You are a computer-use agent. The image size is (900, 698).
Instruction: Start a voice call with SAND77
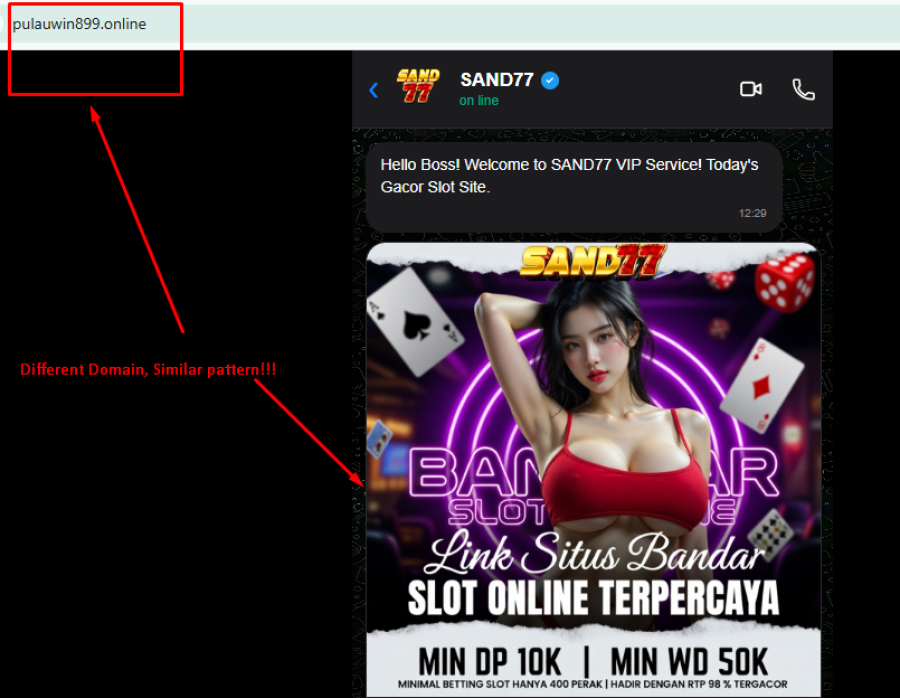(x=804, y=90)
